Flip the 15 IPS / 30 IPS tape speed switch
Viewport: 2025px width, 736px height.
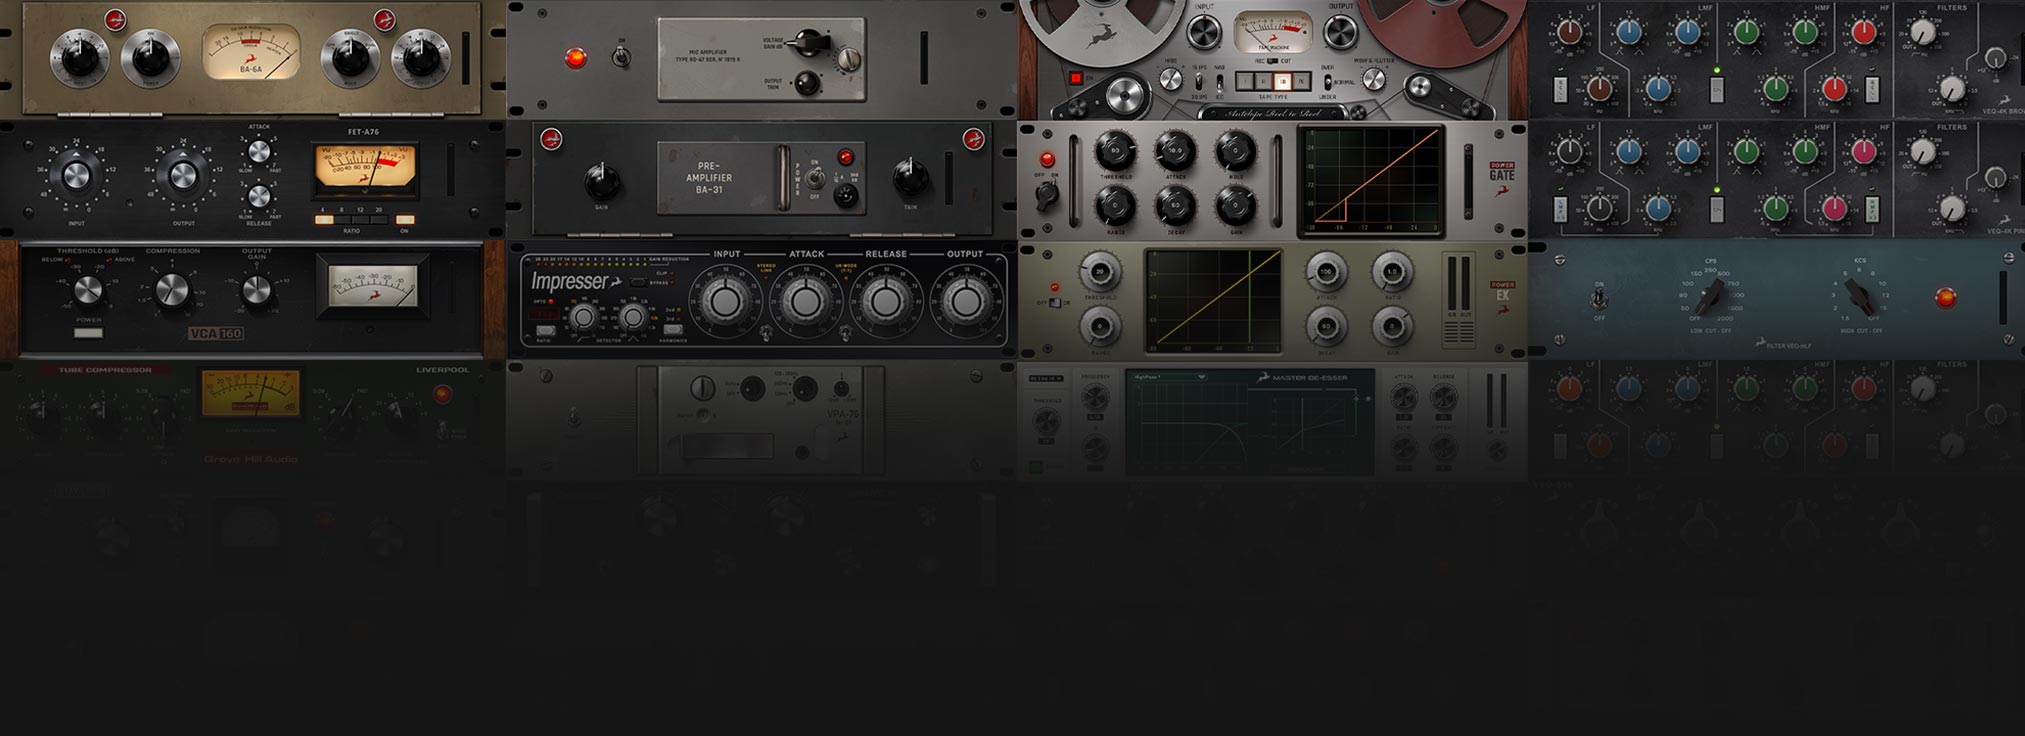1198,80
